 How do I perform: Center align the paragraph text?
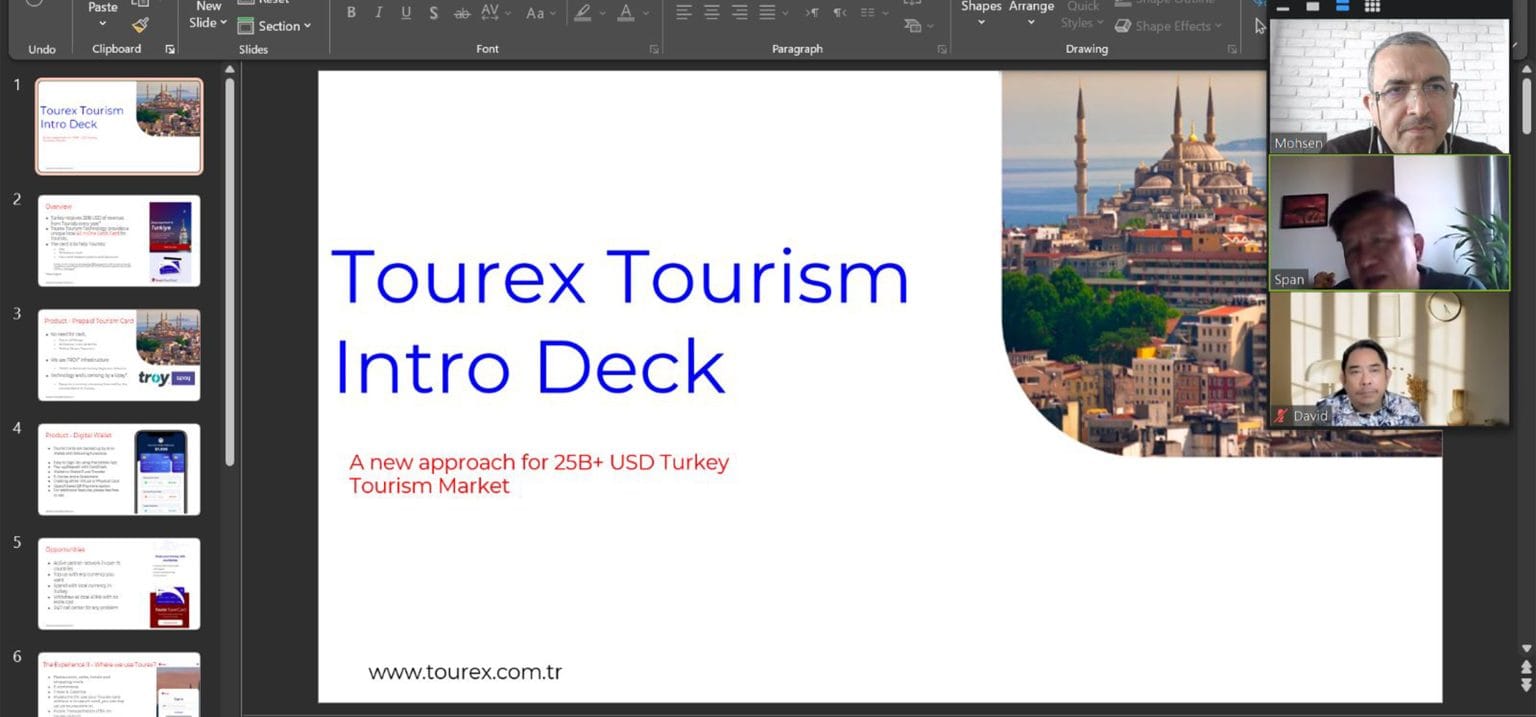(x=712, y=13)
